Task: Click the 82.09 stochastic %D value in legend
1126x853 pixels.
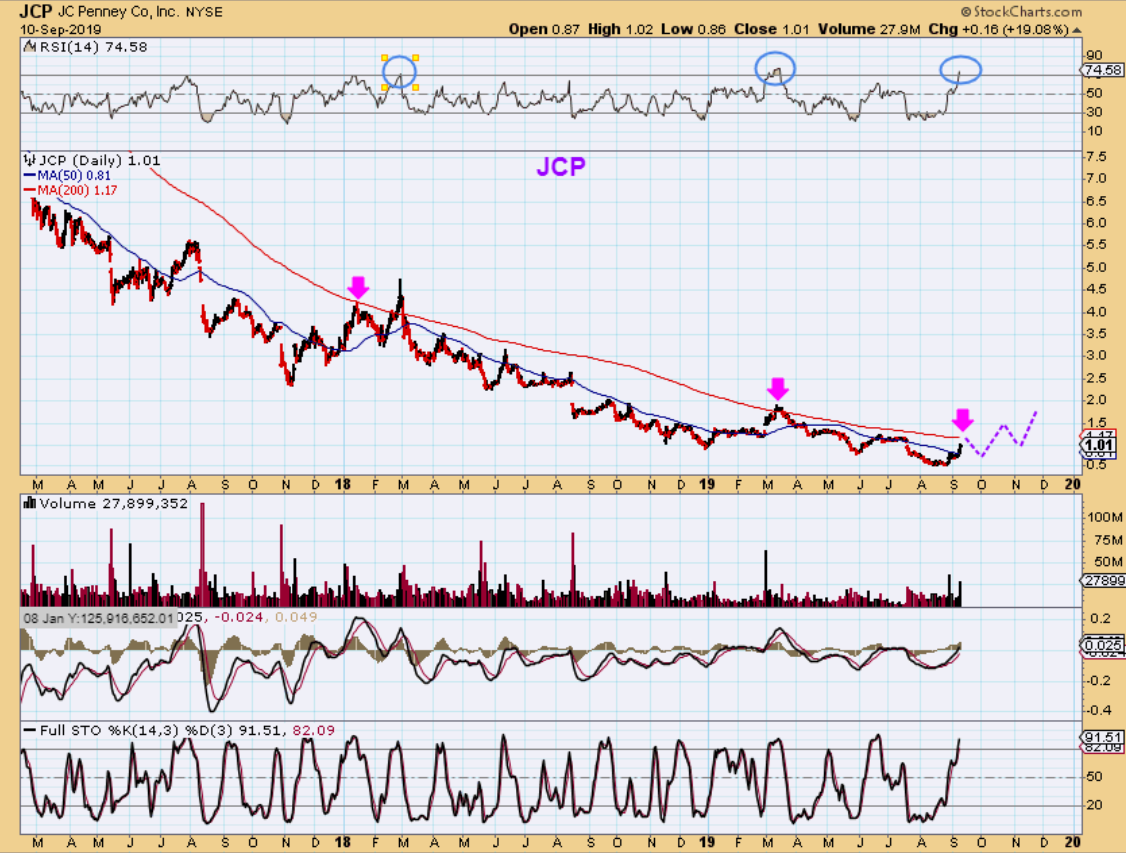Action: click(x=314, y=730)
